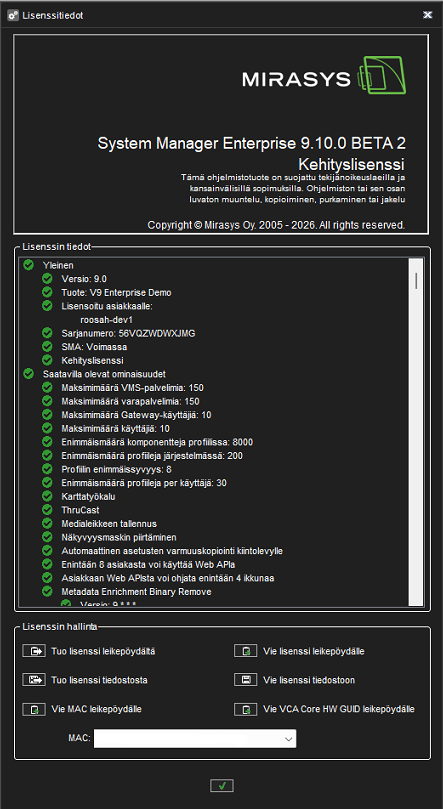The width and height of the screenshot is (443, 809).
Task: Click the check icon beside Sarjanumero row
Action: click(x=47, y=333)
